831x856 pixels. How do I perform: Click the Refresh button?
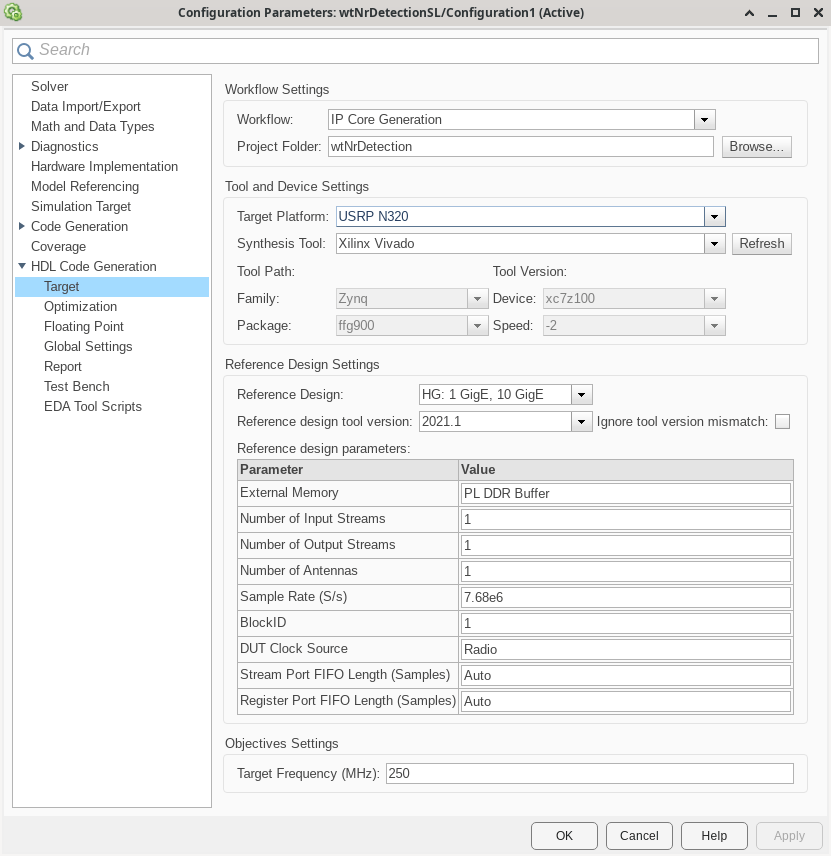click(x=762, y=244)
